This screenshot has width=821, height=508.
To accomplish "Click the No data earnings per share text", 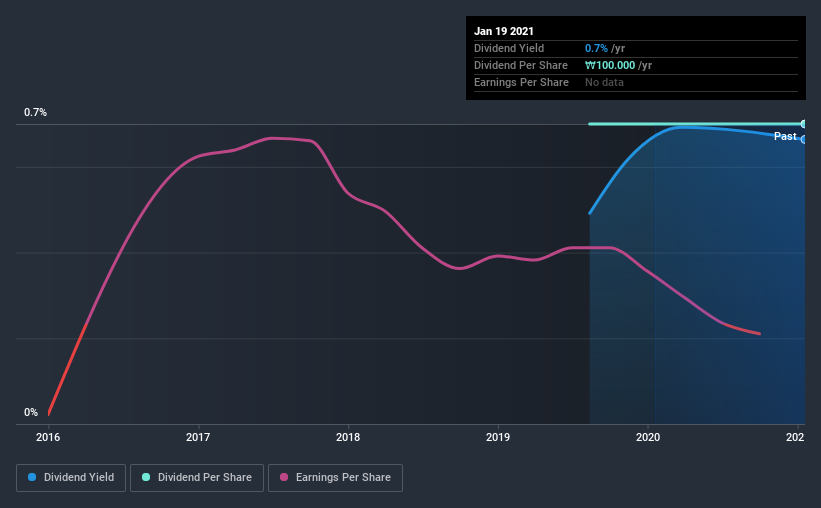I will coord(604,82).
